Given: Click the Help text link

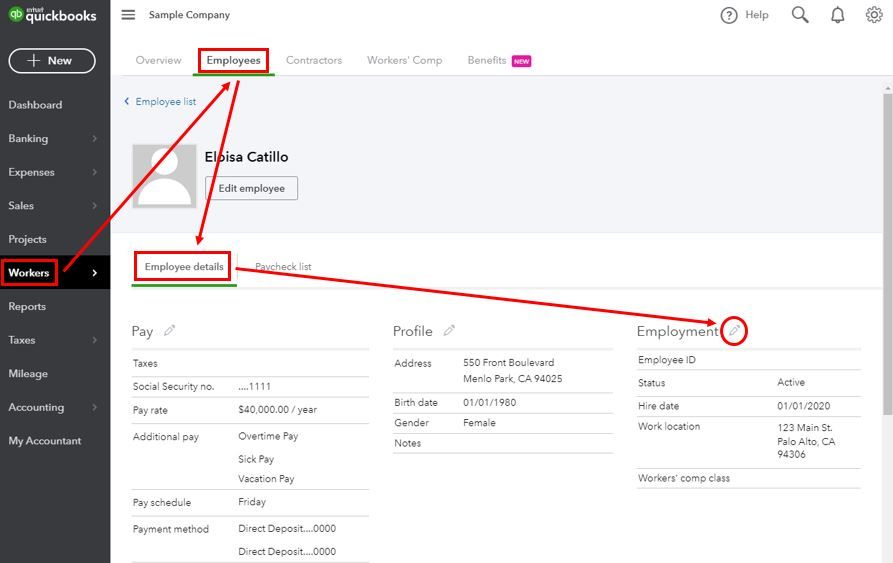Looking at the screenshot, I should (x=756, y=15).
